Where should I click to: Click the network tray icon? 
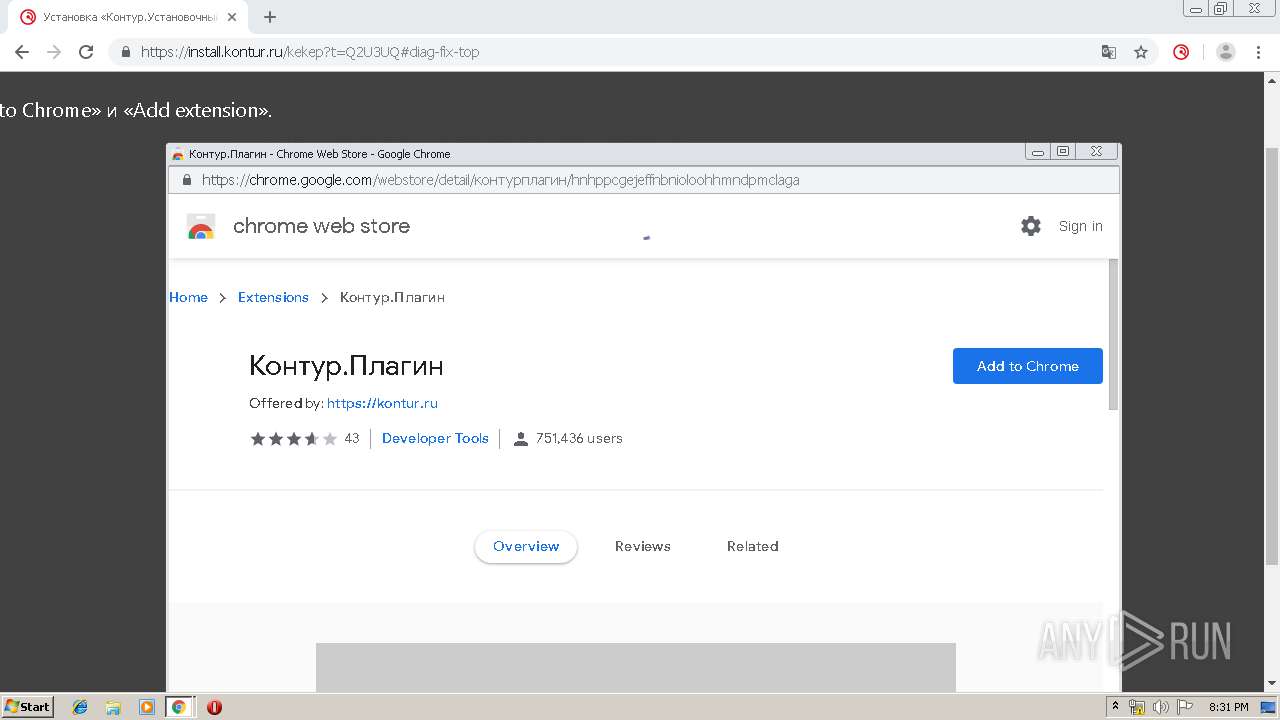click(x=1137, y=707)
